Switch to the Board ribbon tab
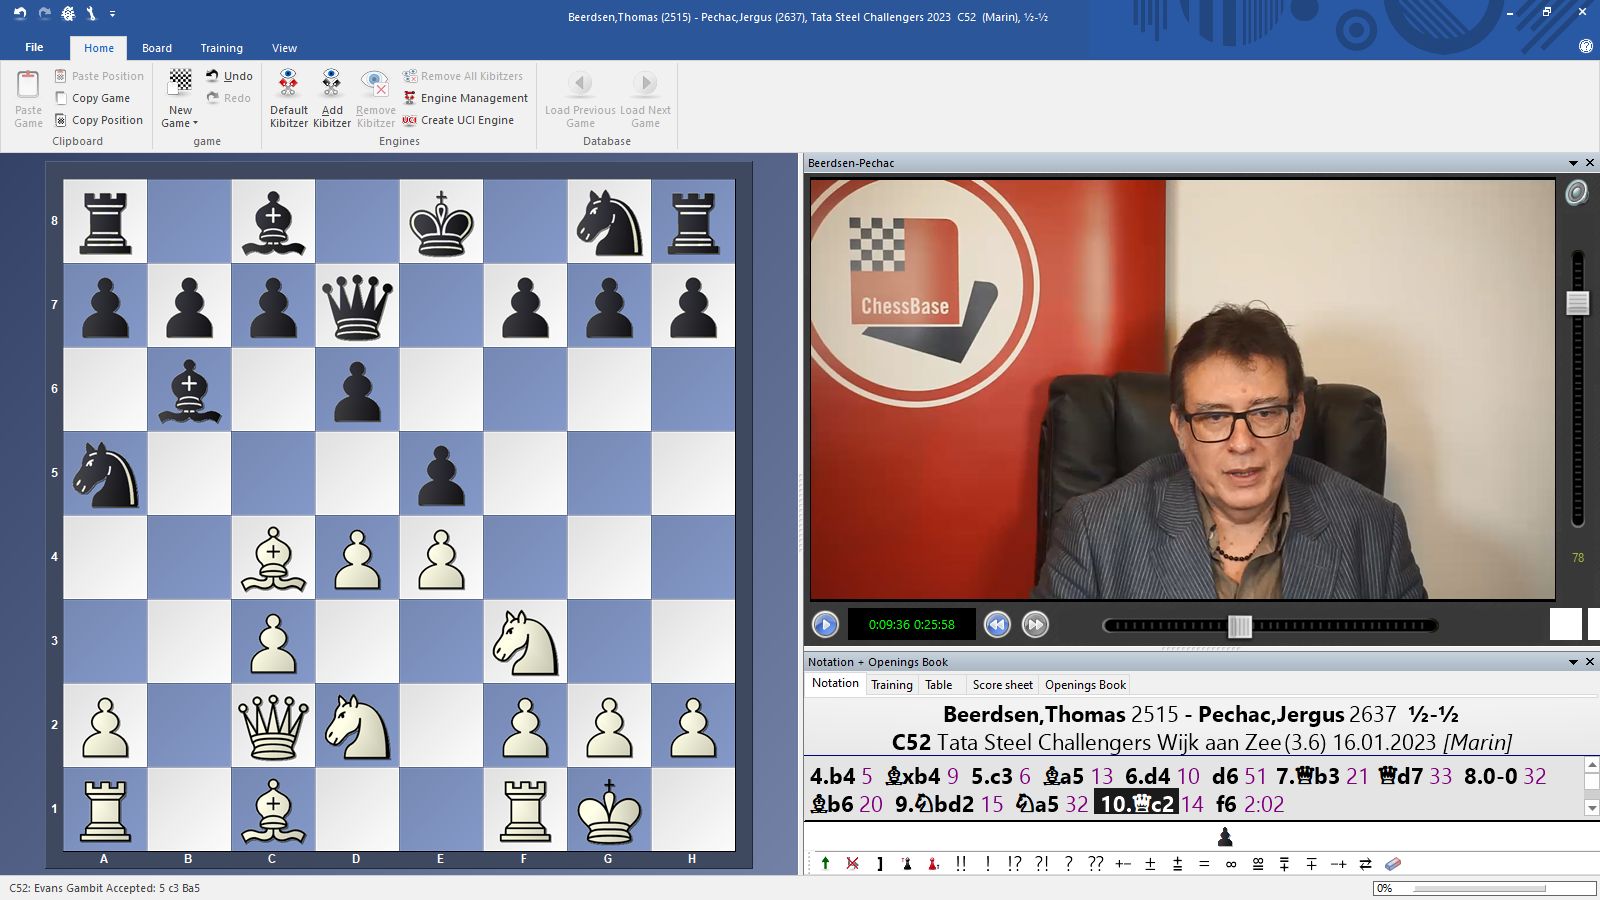The width and height of the screenshot is (1600, 900). pos(157,48)
